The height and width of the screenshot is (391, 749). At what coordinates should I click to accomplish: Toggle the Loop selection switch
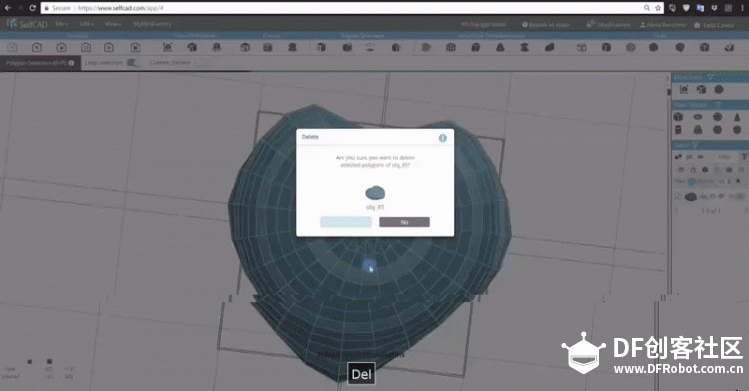133,63
